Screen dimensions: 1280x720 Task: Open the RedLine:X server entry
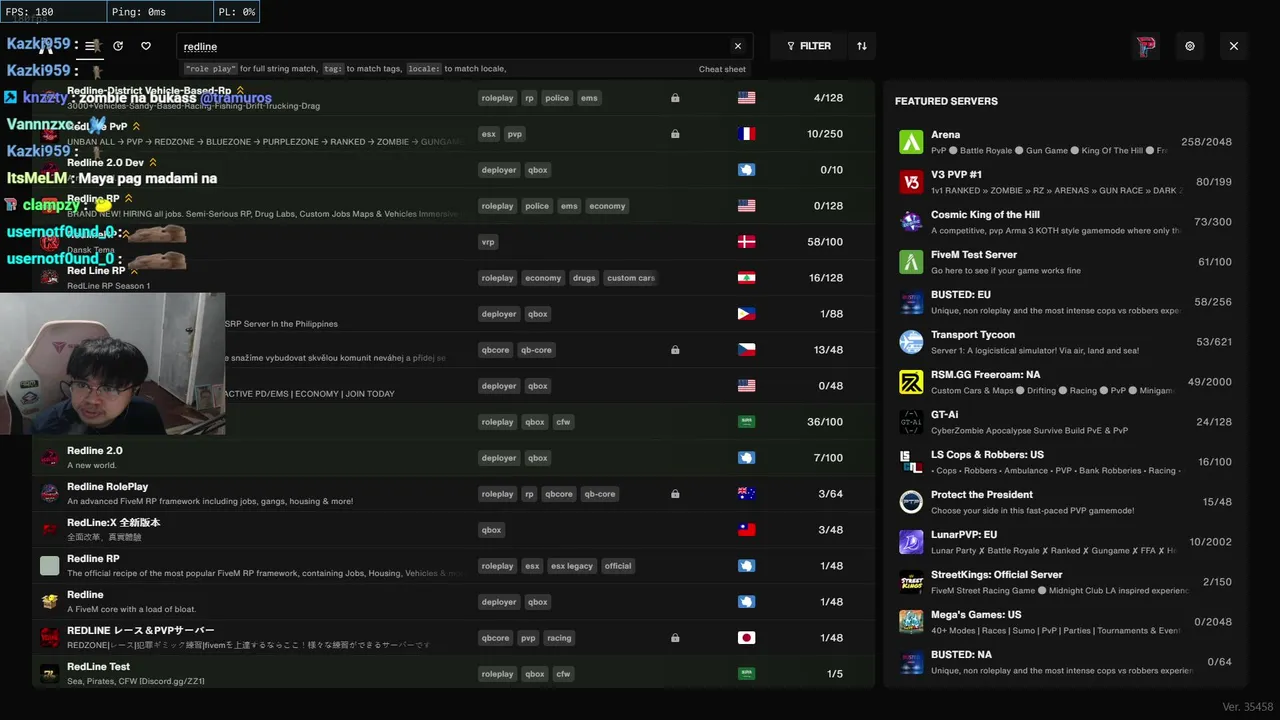point(454,530)
